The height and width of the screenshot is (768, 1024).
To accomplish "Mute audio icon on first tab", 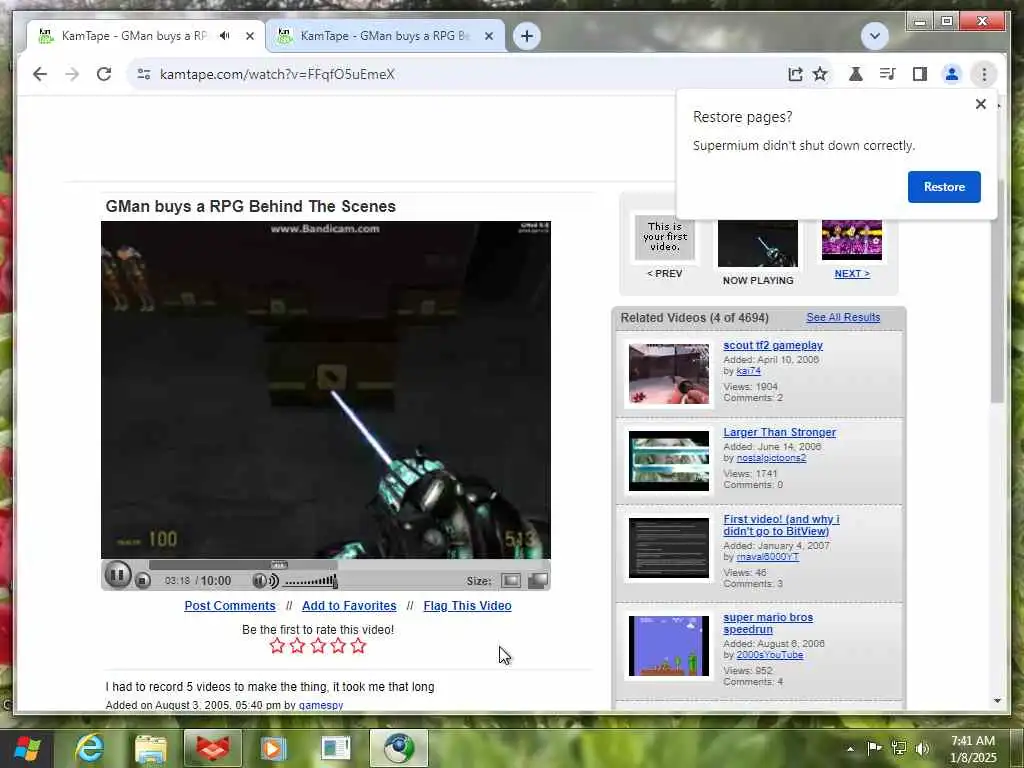I will click(x=225, y=35).
